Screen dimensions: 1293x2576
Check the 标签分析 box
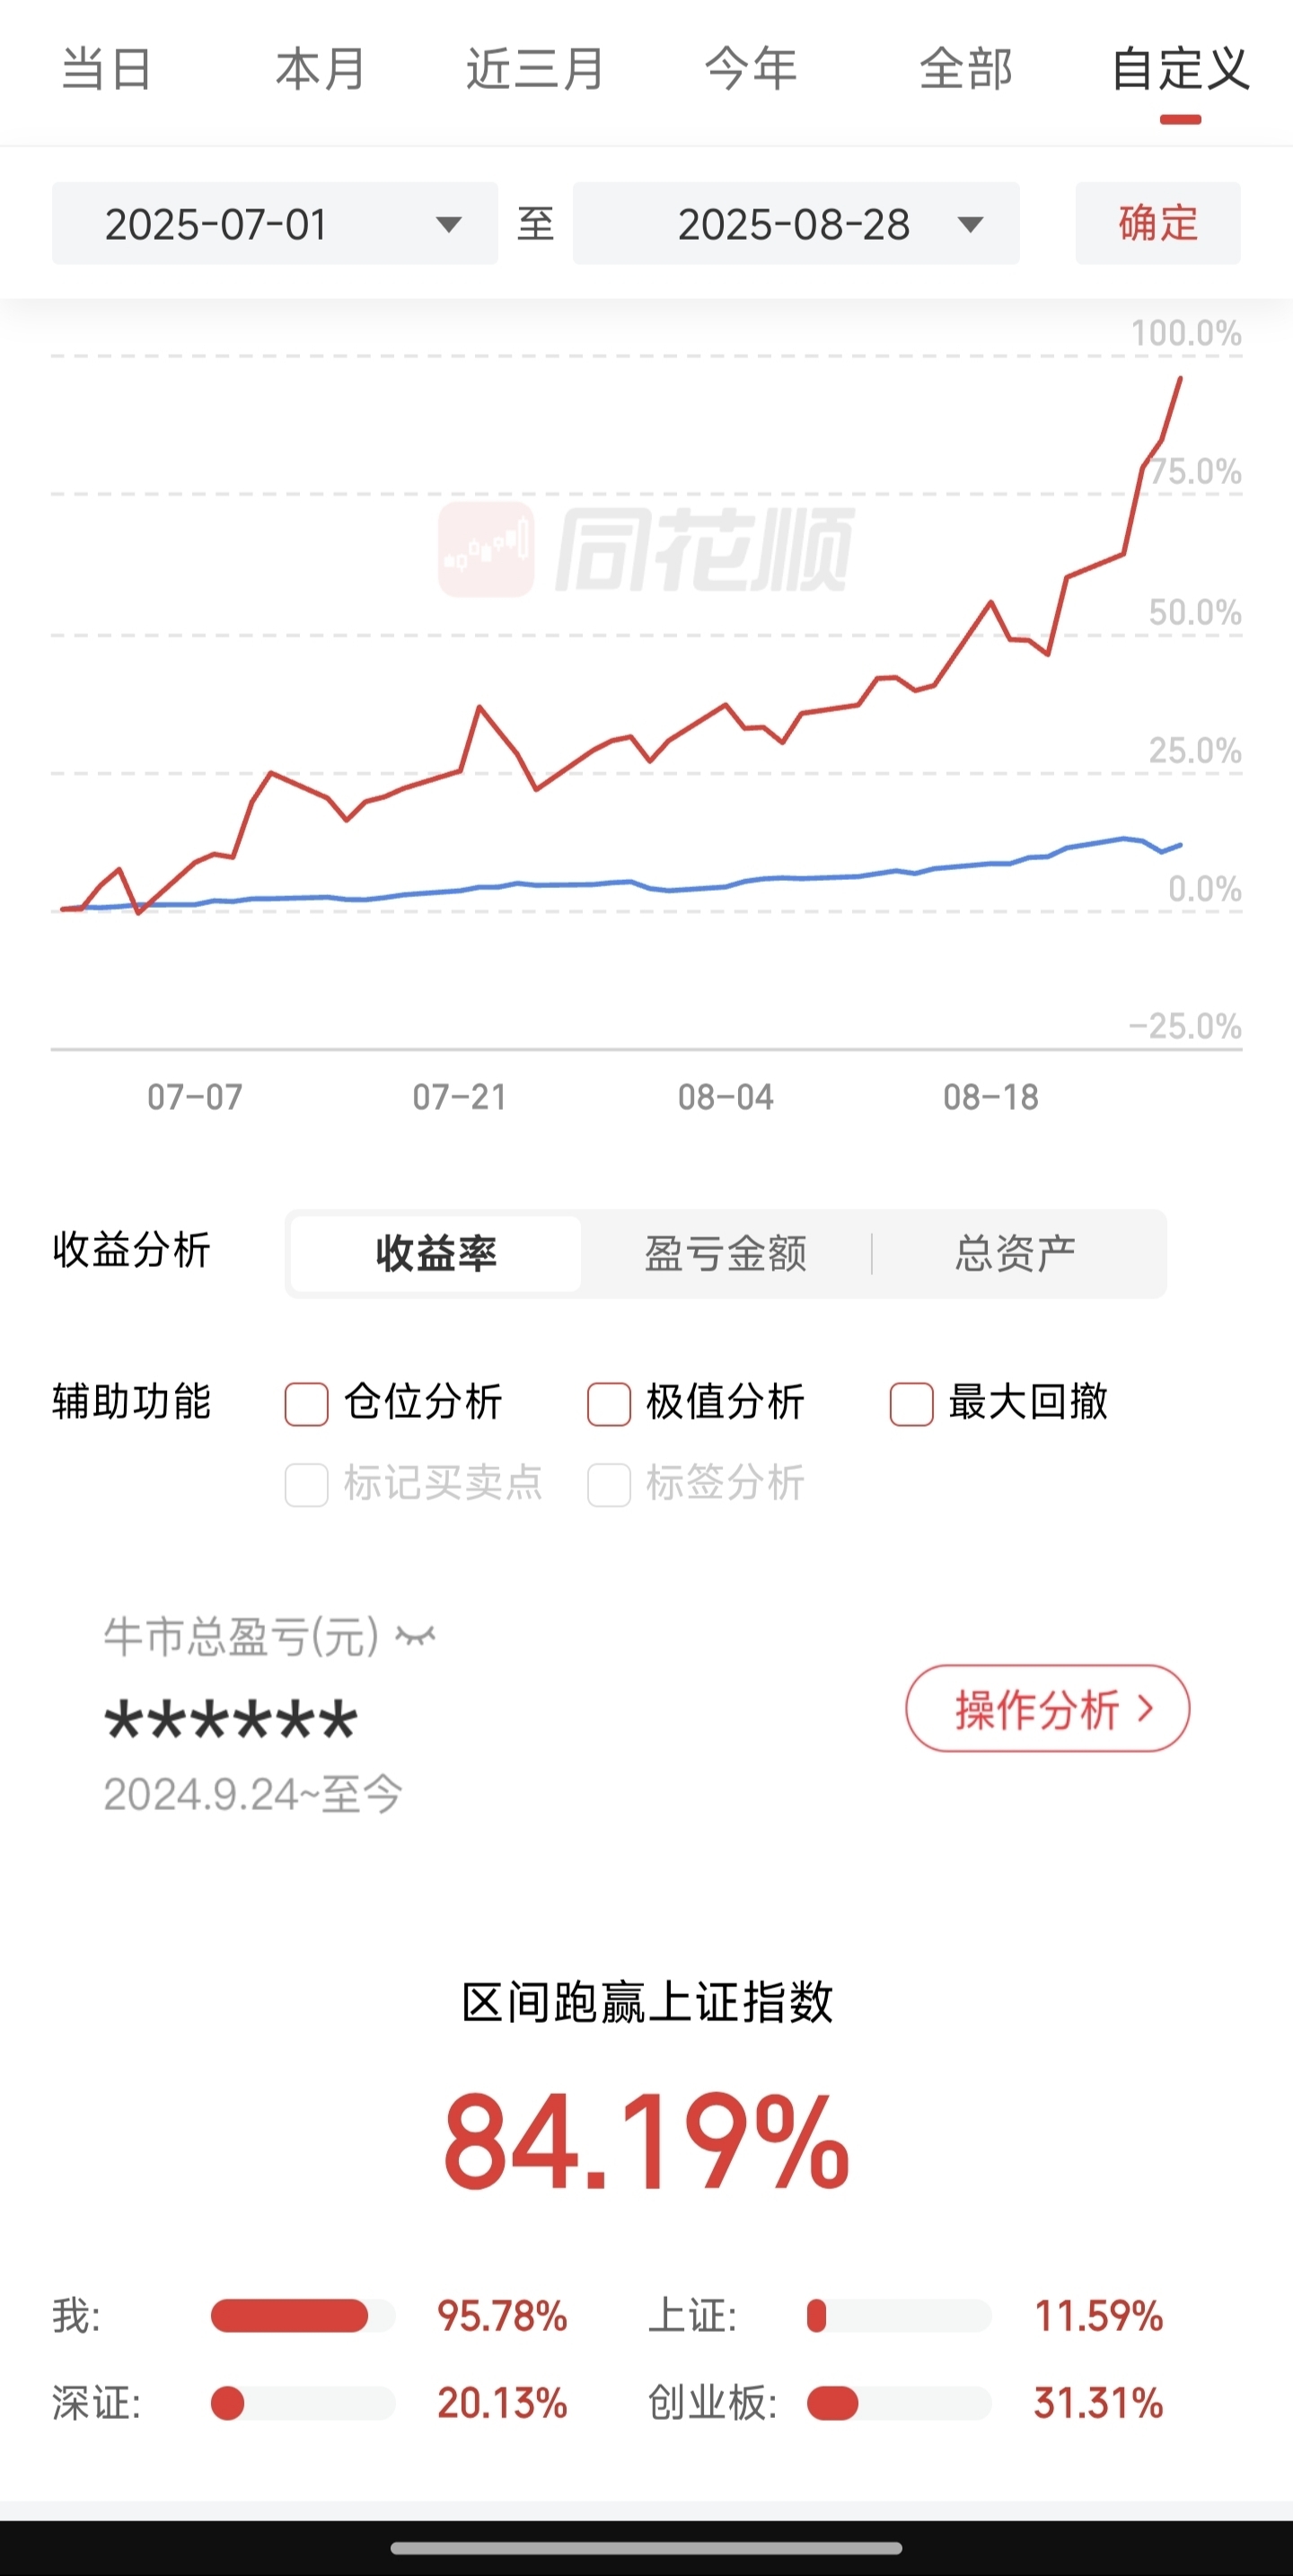[609, 1485]
